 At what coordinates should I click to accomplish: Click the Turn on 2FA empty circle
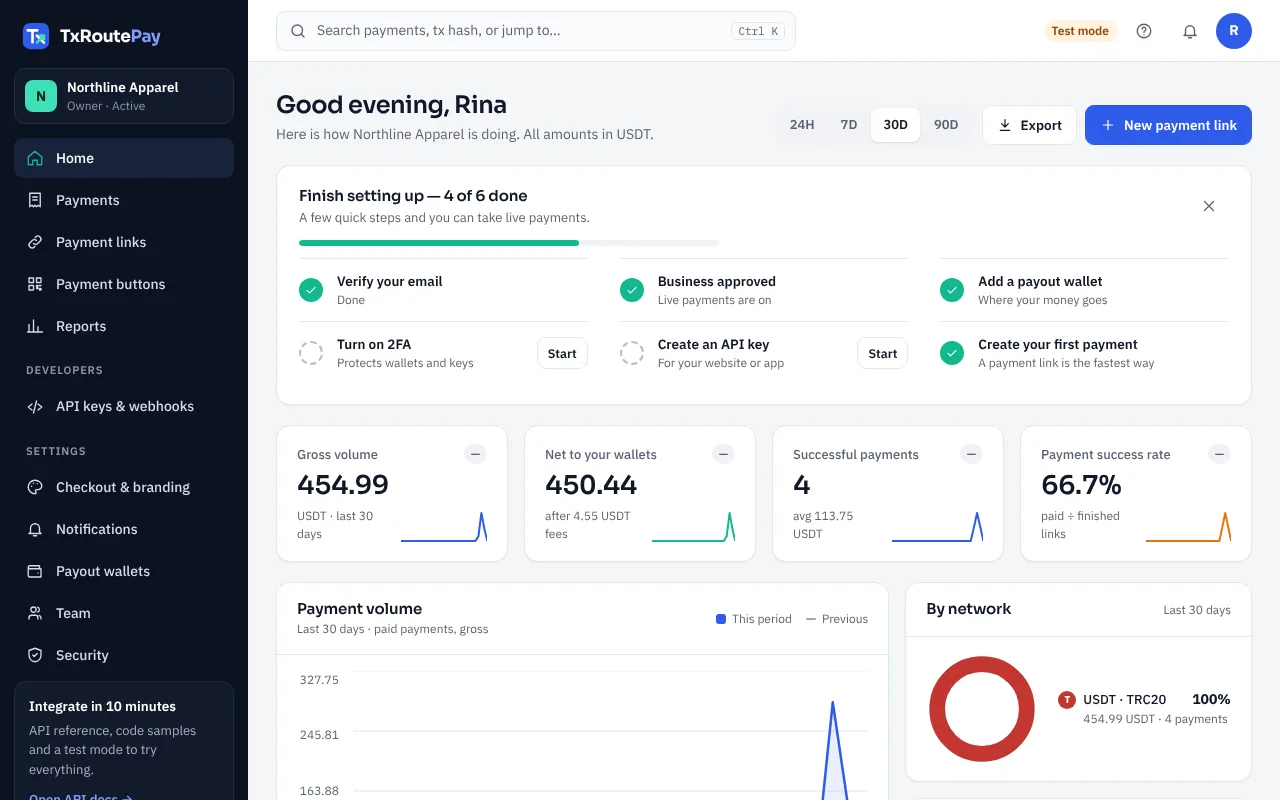pos(311,353)
